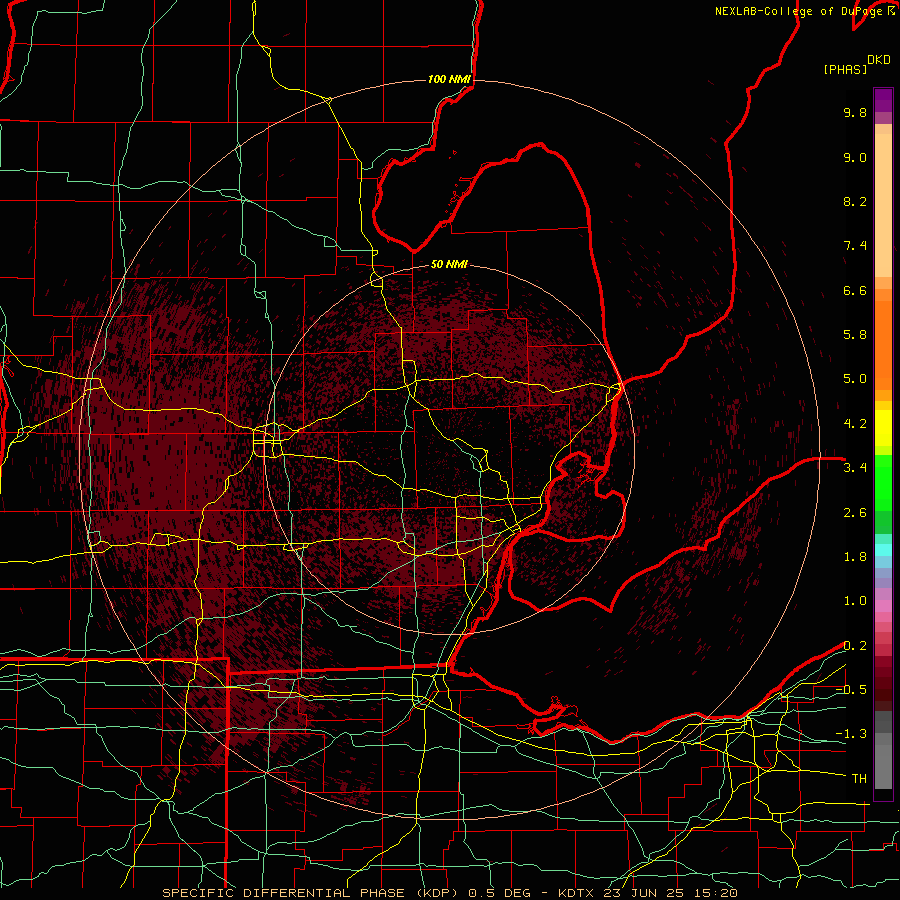Click the pink segment of the color bar

tap(883, 606)
